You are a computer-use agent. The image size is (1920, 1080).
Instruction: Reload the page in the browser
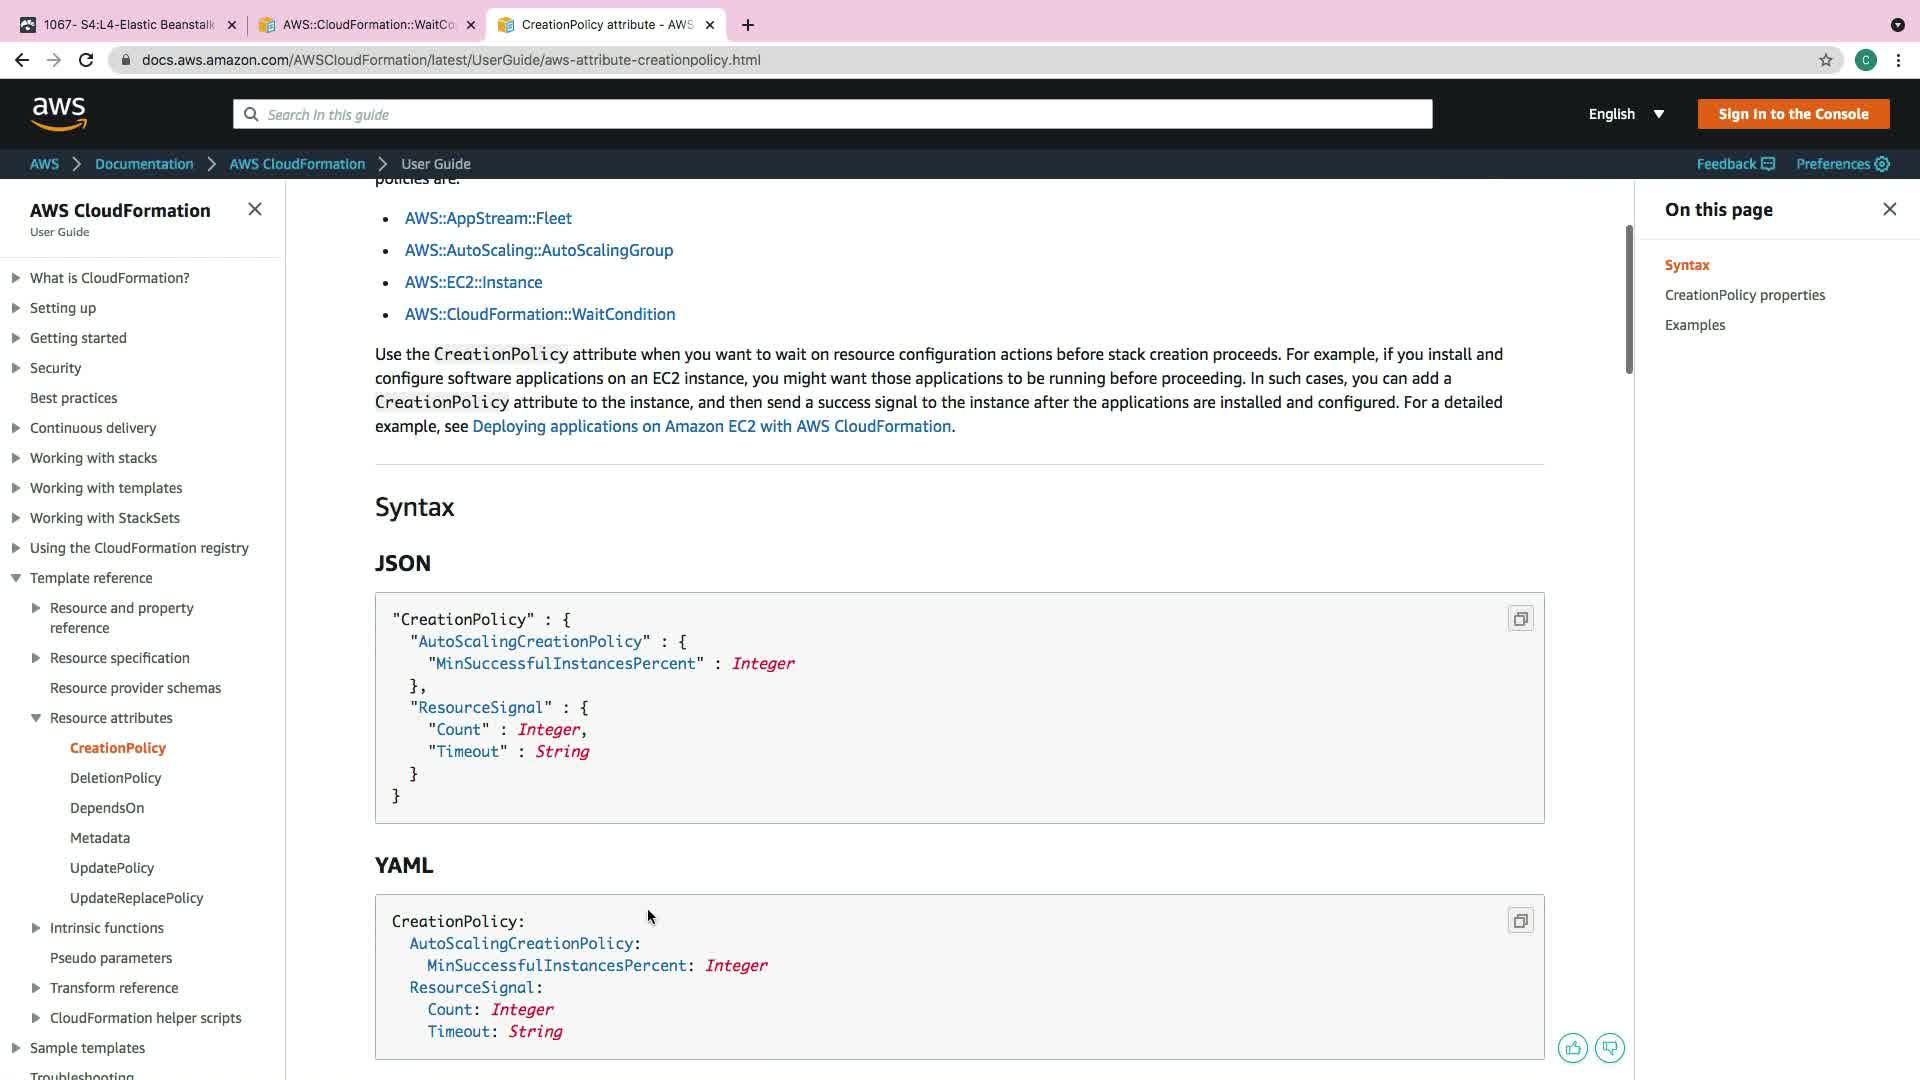click(86, 60)
